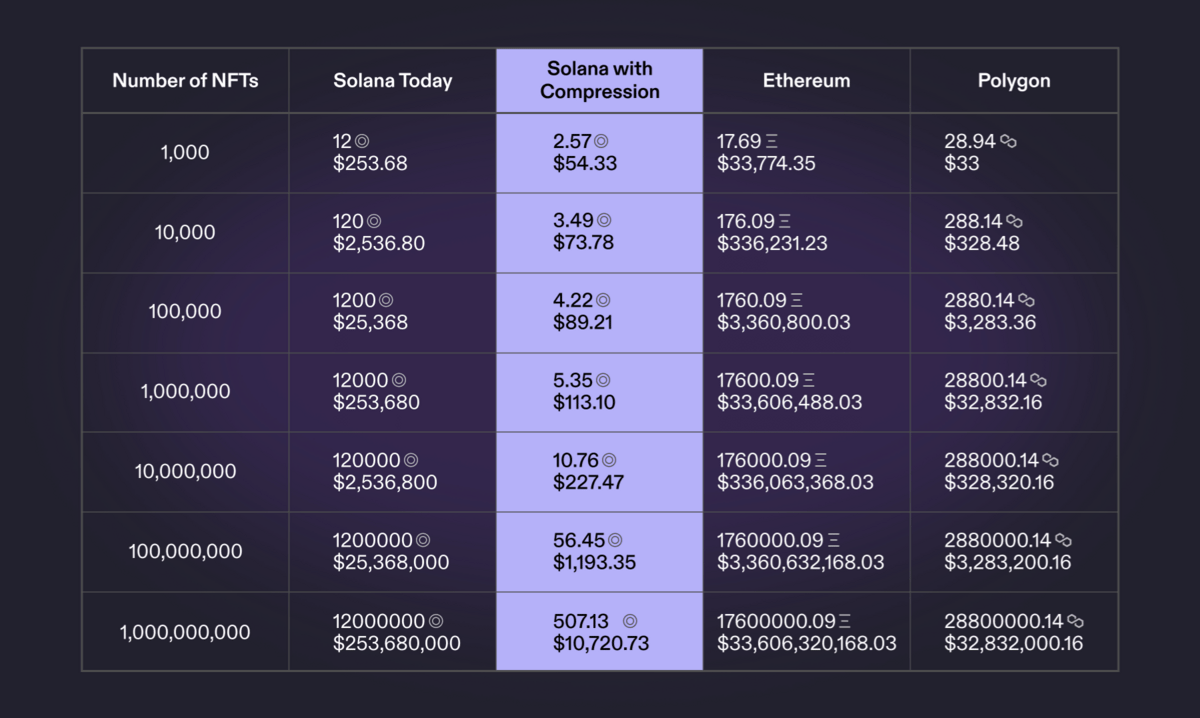
Task: Click the Solana symbol beside 10.76
Action: pos(608,460)
